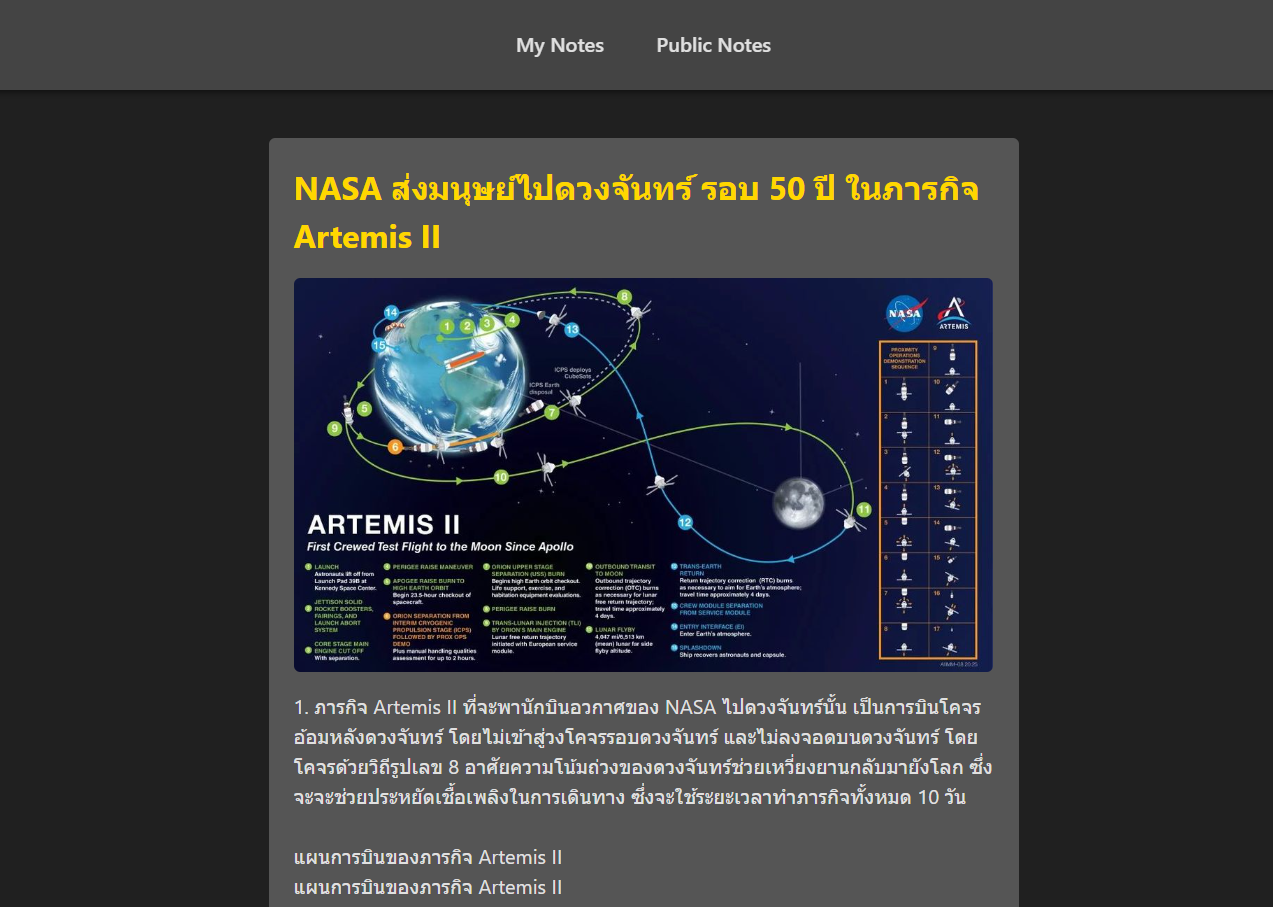Click marker 14 above the Earth
The width and height of the screenshot is (1273, 907).
click(x=390, y=313)
